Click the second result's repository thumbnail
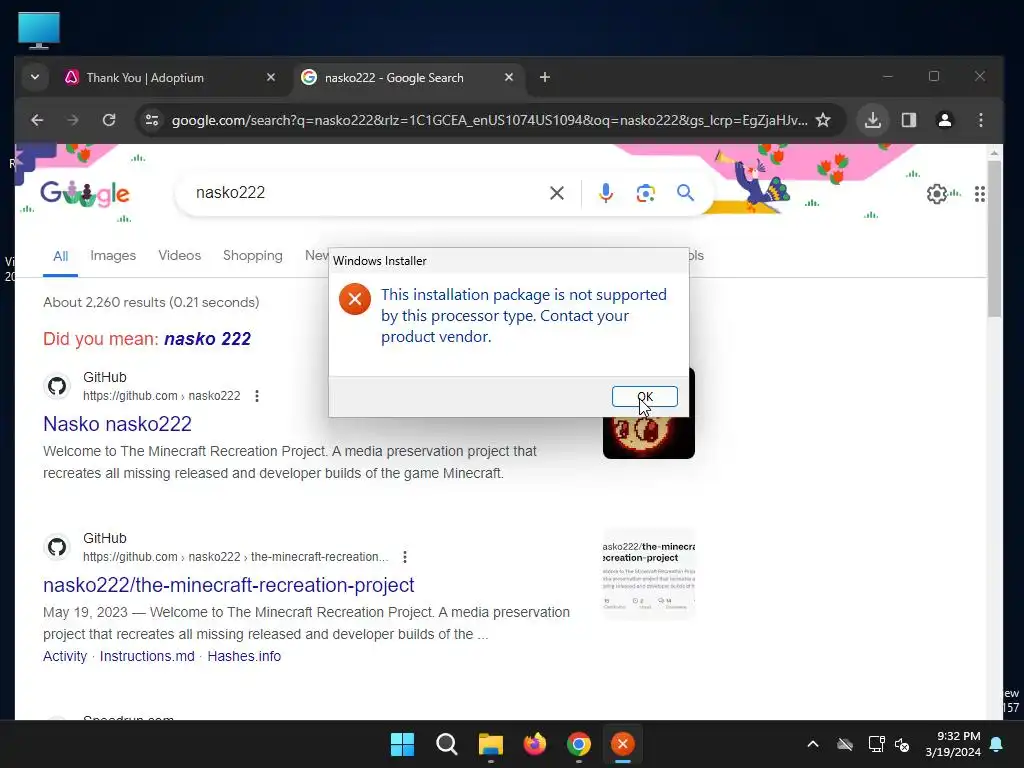The height and width of the screenshot is (768, 1024). 648,574
